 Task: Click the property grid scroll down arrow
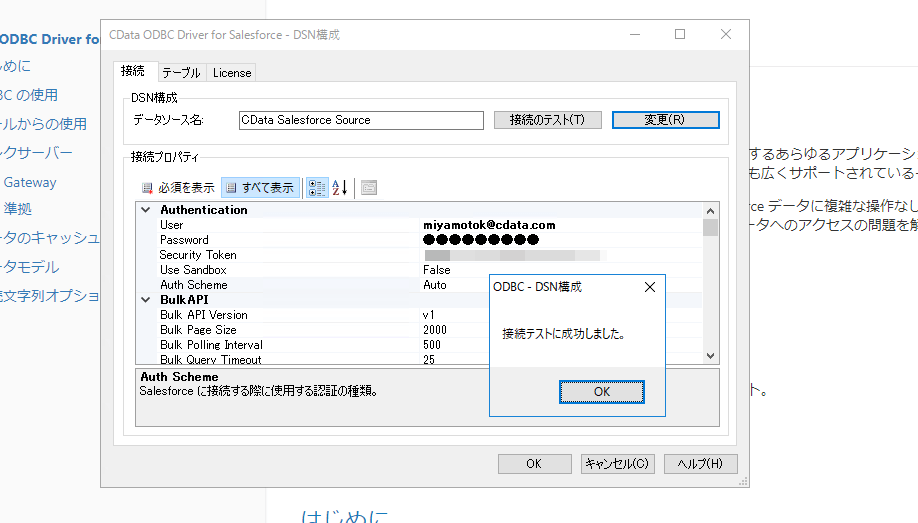[710, 355]
